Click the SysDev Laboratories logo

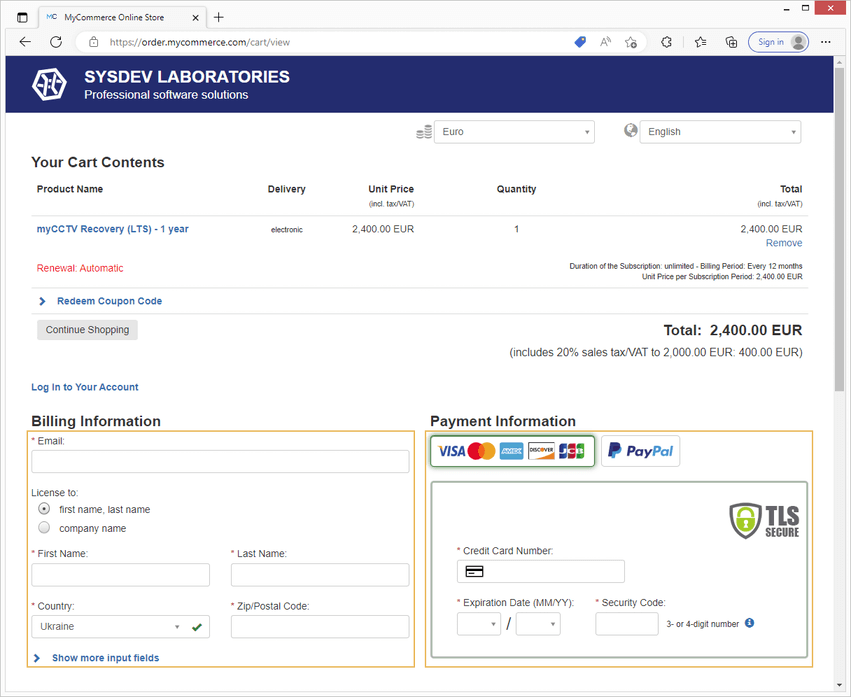point(49,85)
